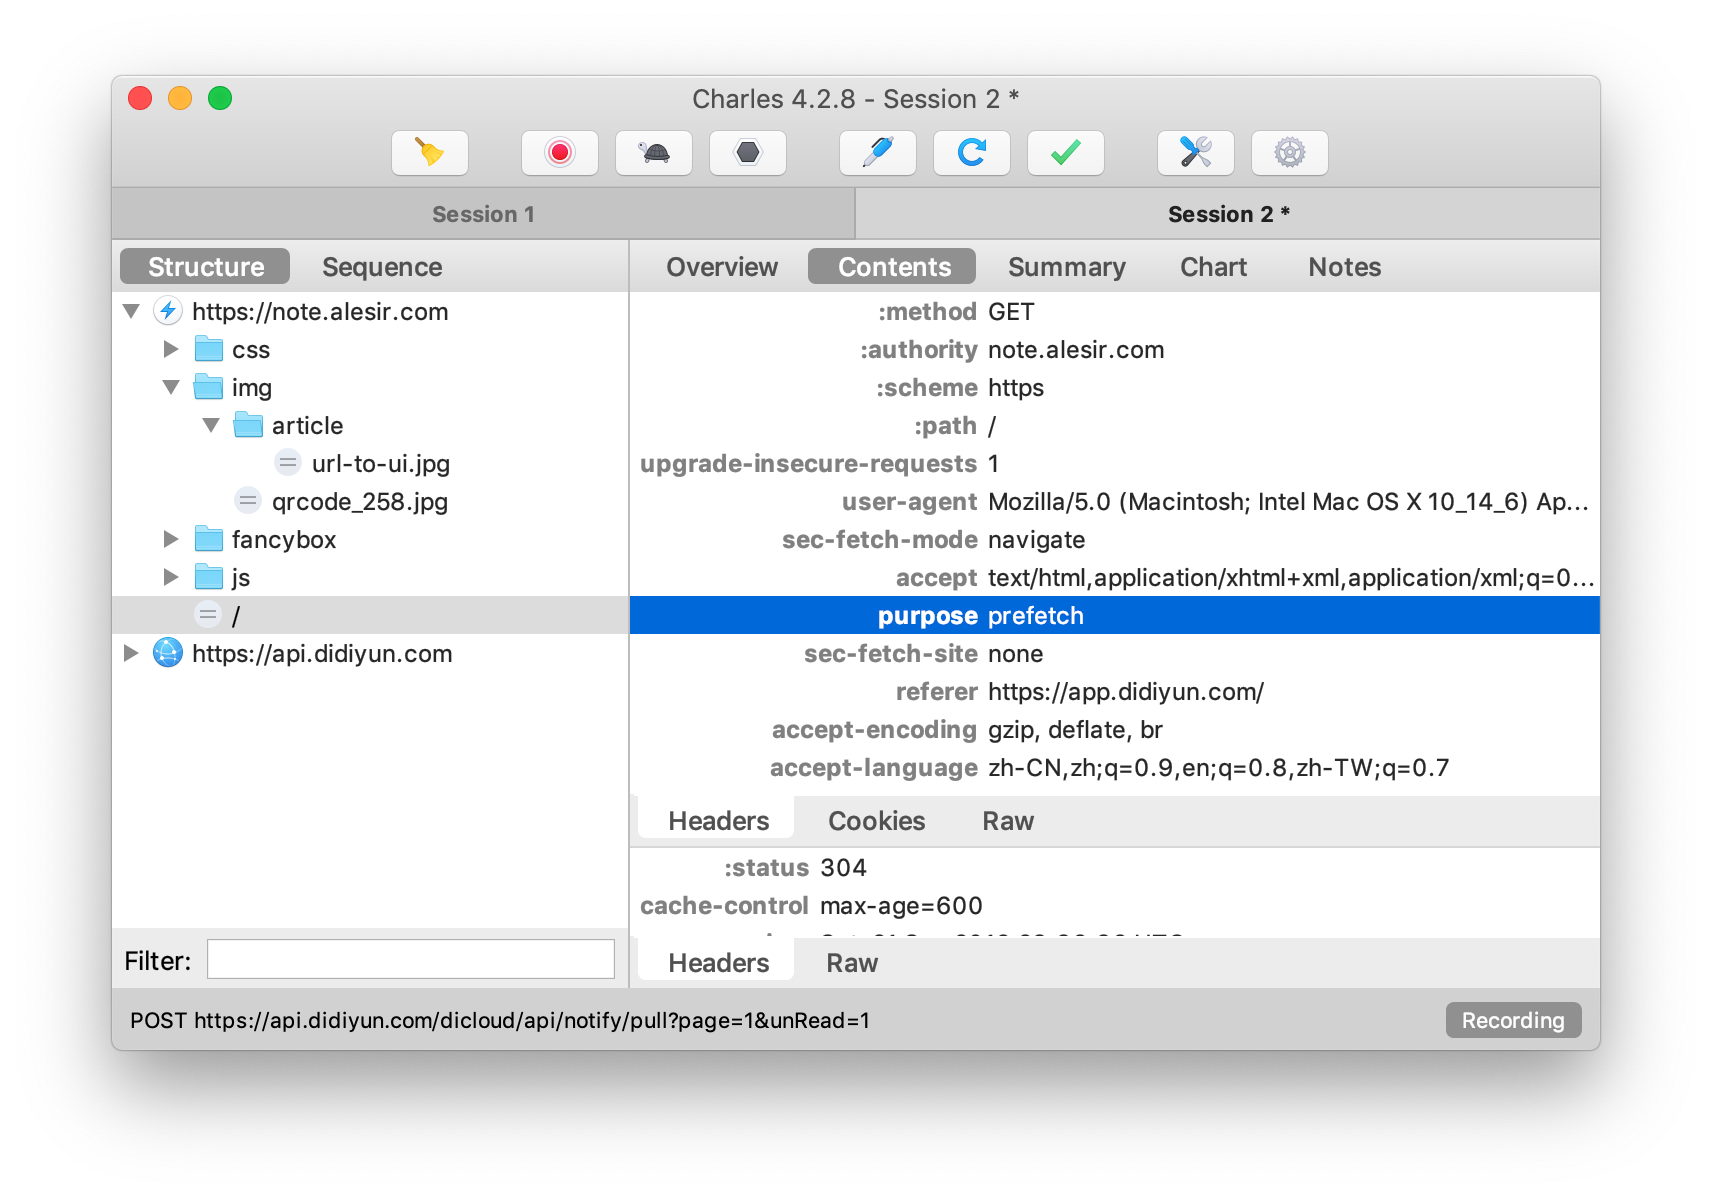Open request Headers sub-tab
Screen dimensions: 1712x1198
click(718, 821)
